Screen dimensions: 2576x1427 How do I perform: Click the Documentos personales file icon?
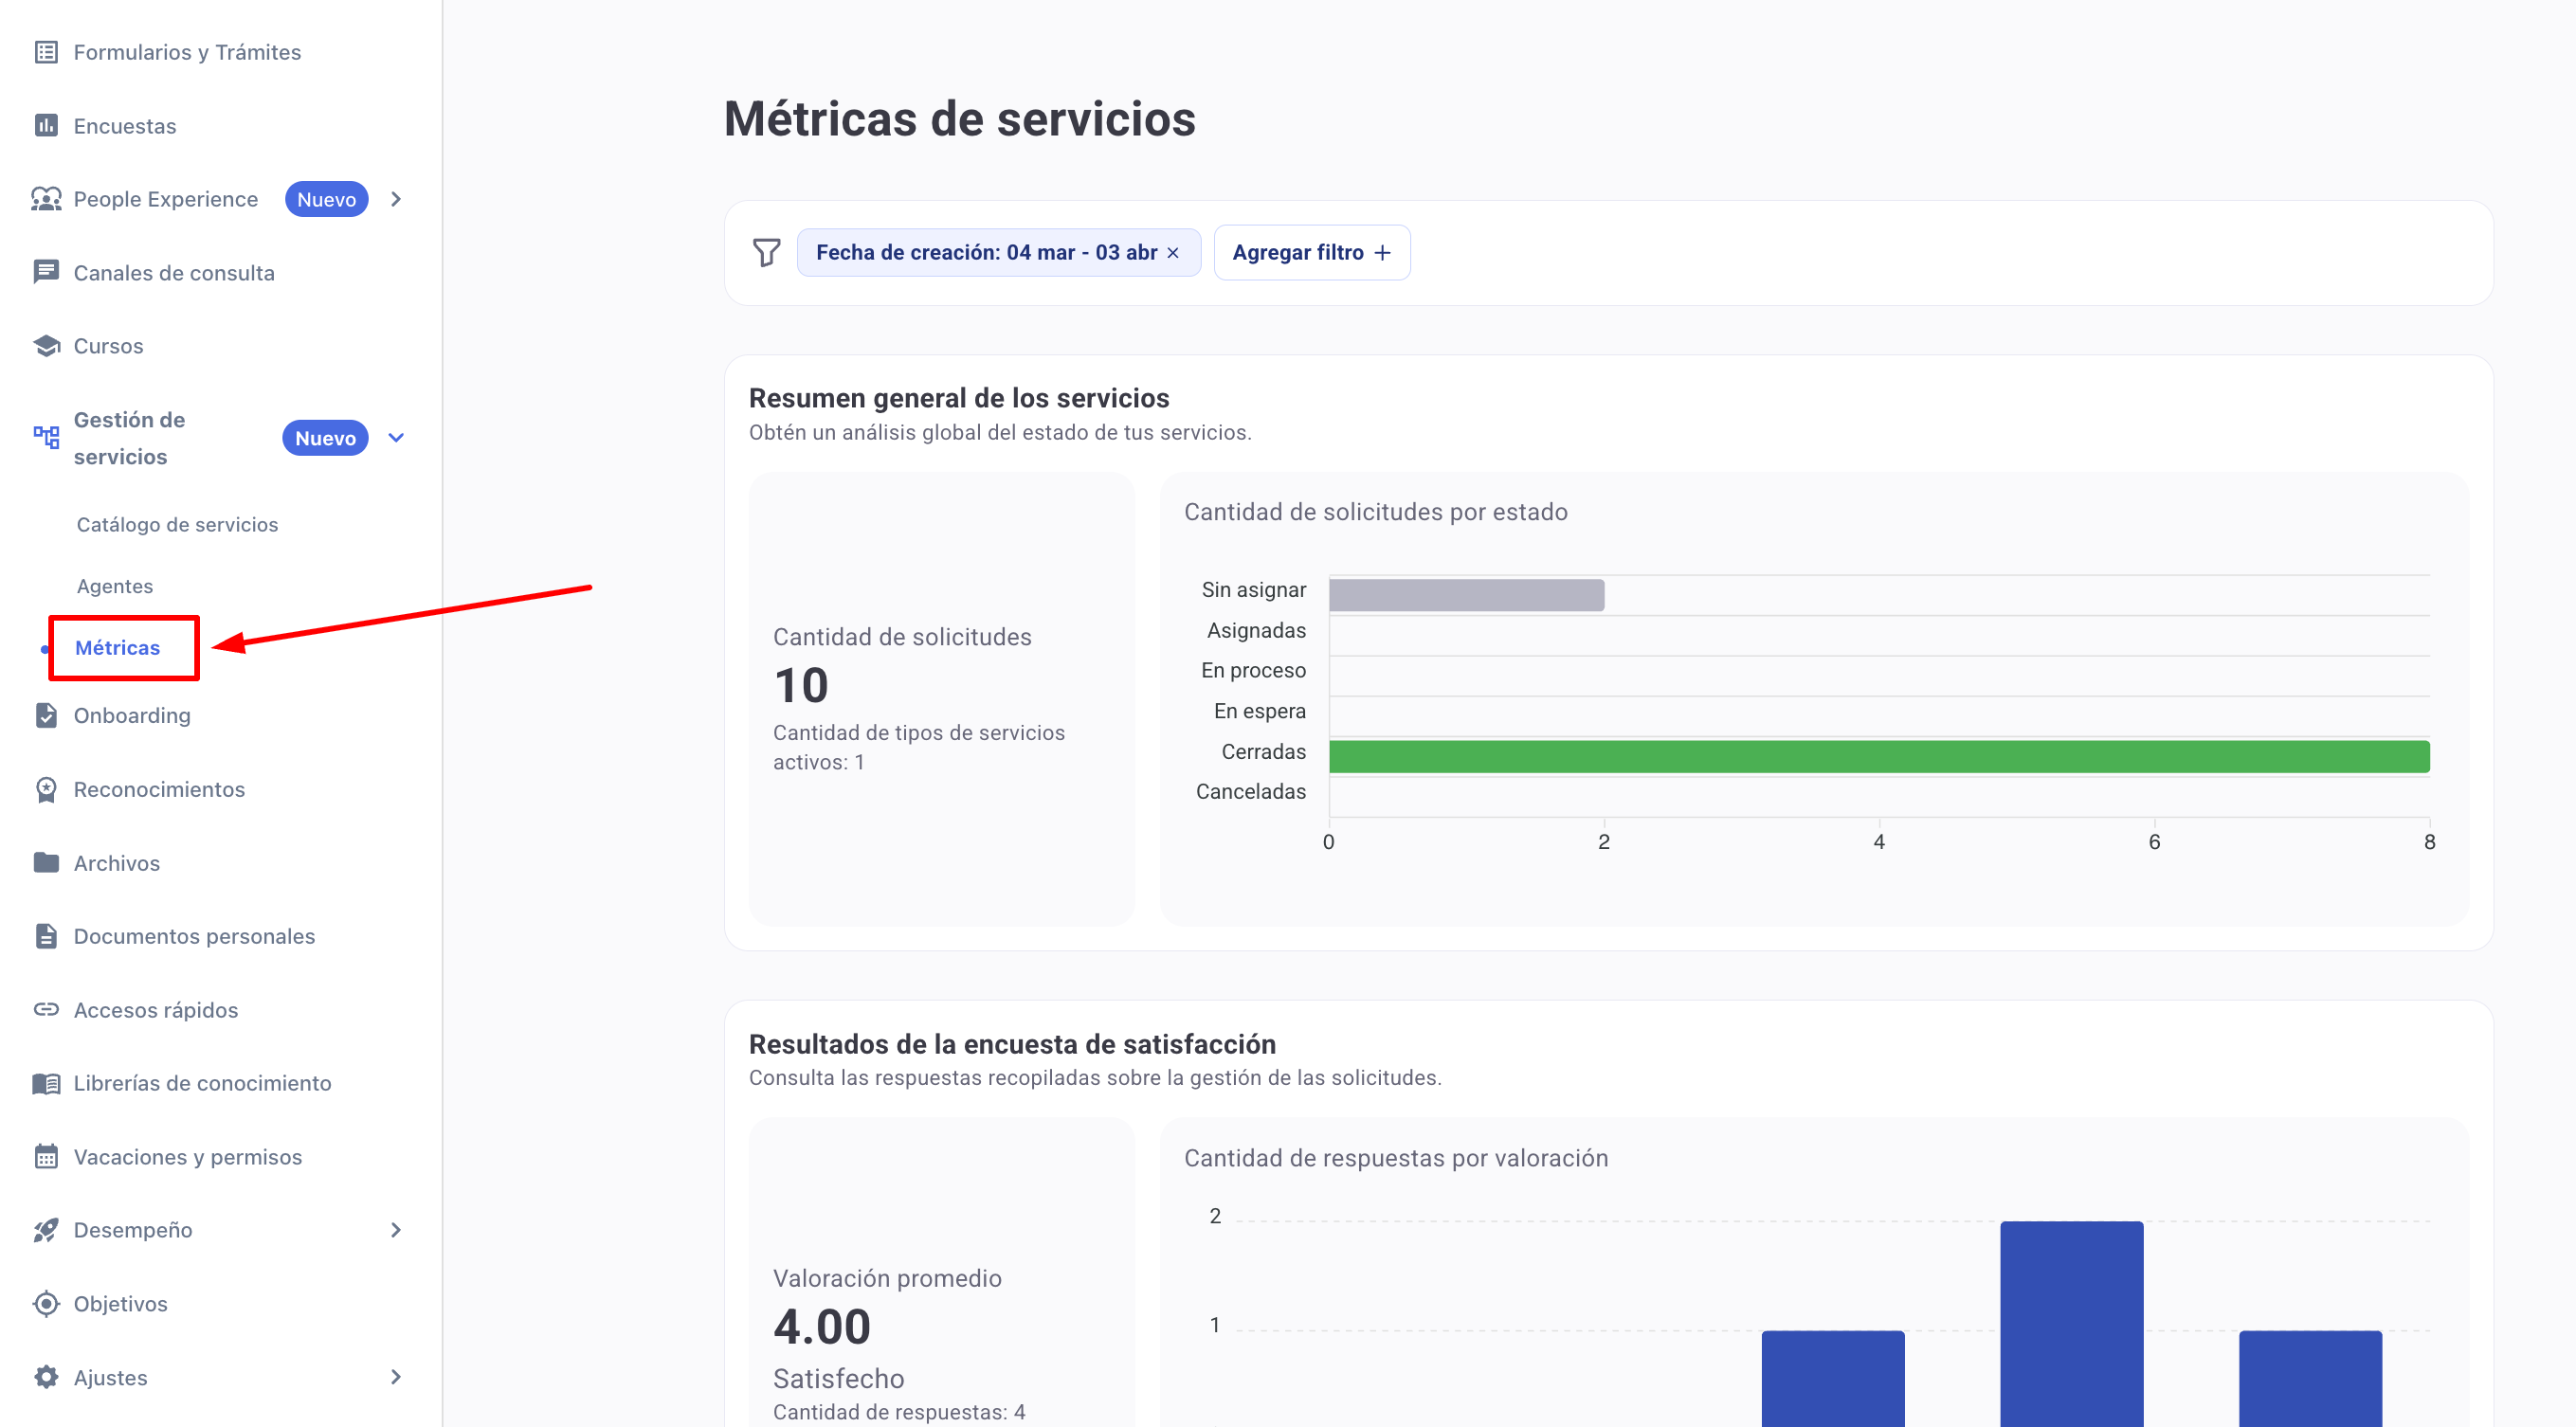(46, 936)
